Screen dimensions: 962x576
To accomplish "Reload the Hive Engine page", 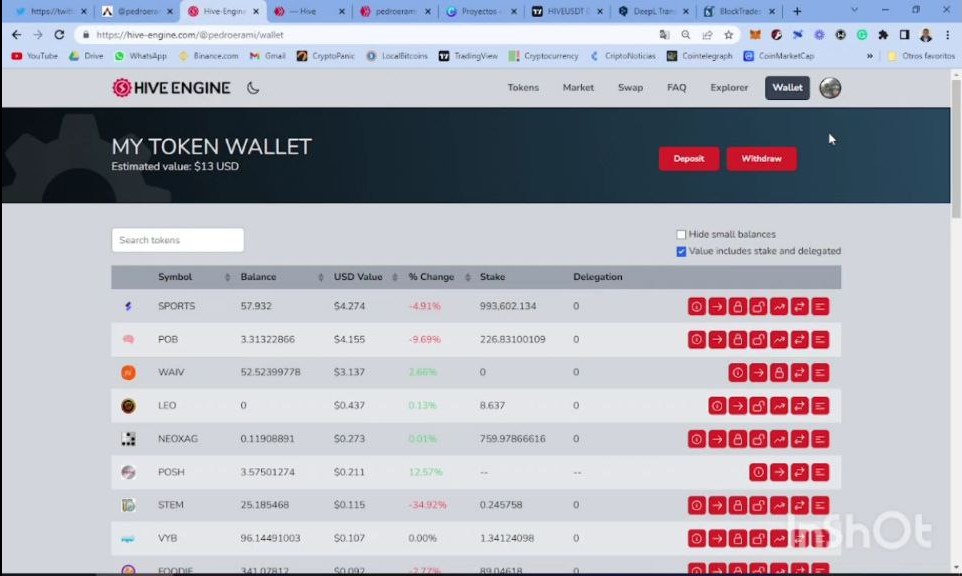I will coord(59,35).
